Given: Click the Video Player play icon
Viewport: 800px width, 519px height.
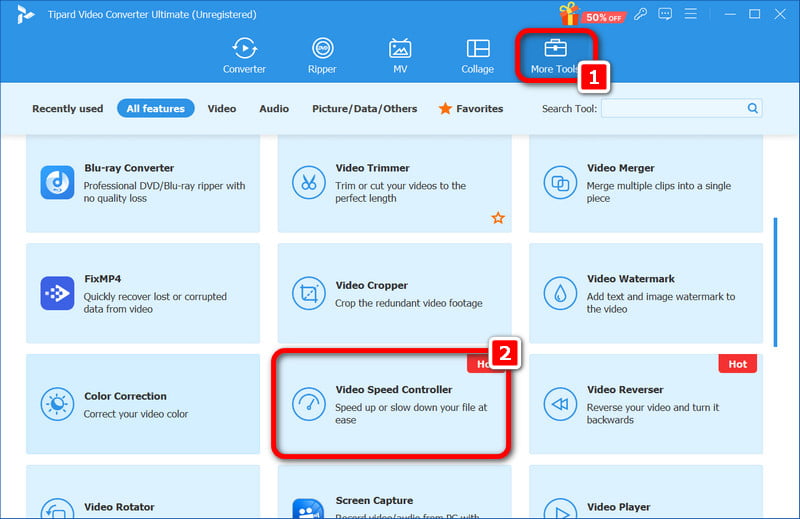Looking at the screenshot, I should 560,509.
